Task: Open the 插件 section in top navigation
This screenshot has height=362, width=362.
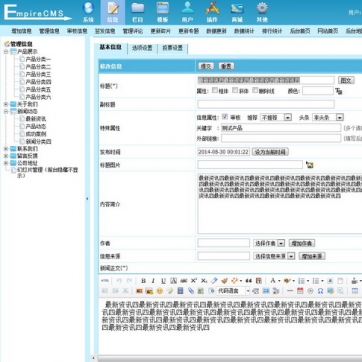Action: click(x=212, y=12)
